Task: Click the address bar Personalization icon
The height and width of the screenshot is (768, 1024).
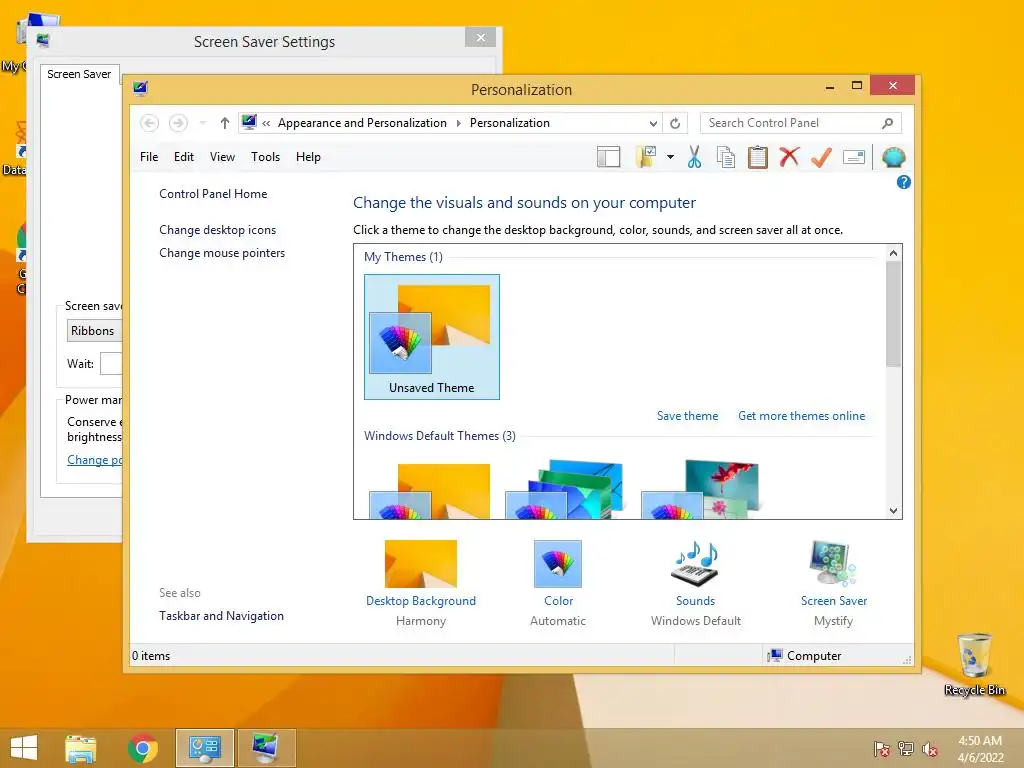Action: click(249, 122)
